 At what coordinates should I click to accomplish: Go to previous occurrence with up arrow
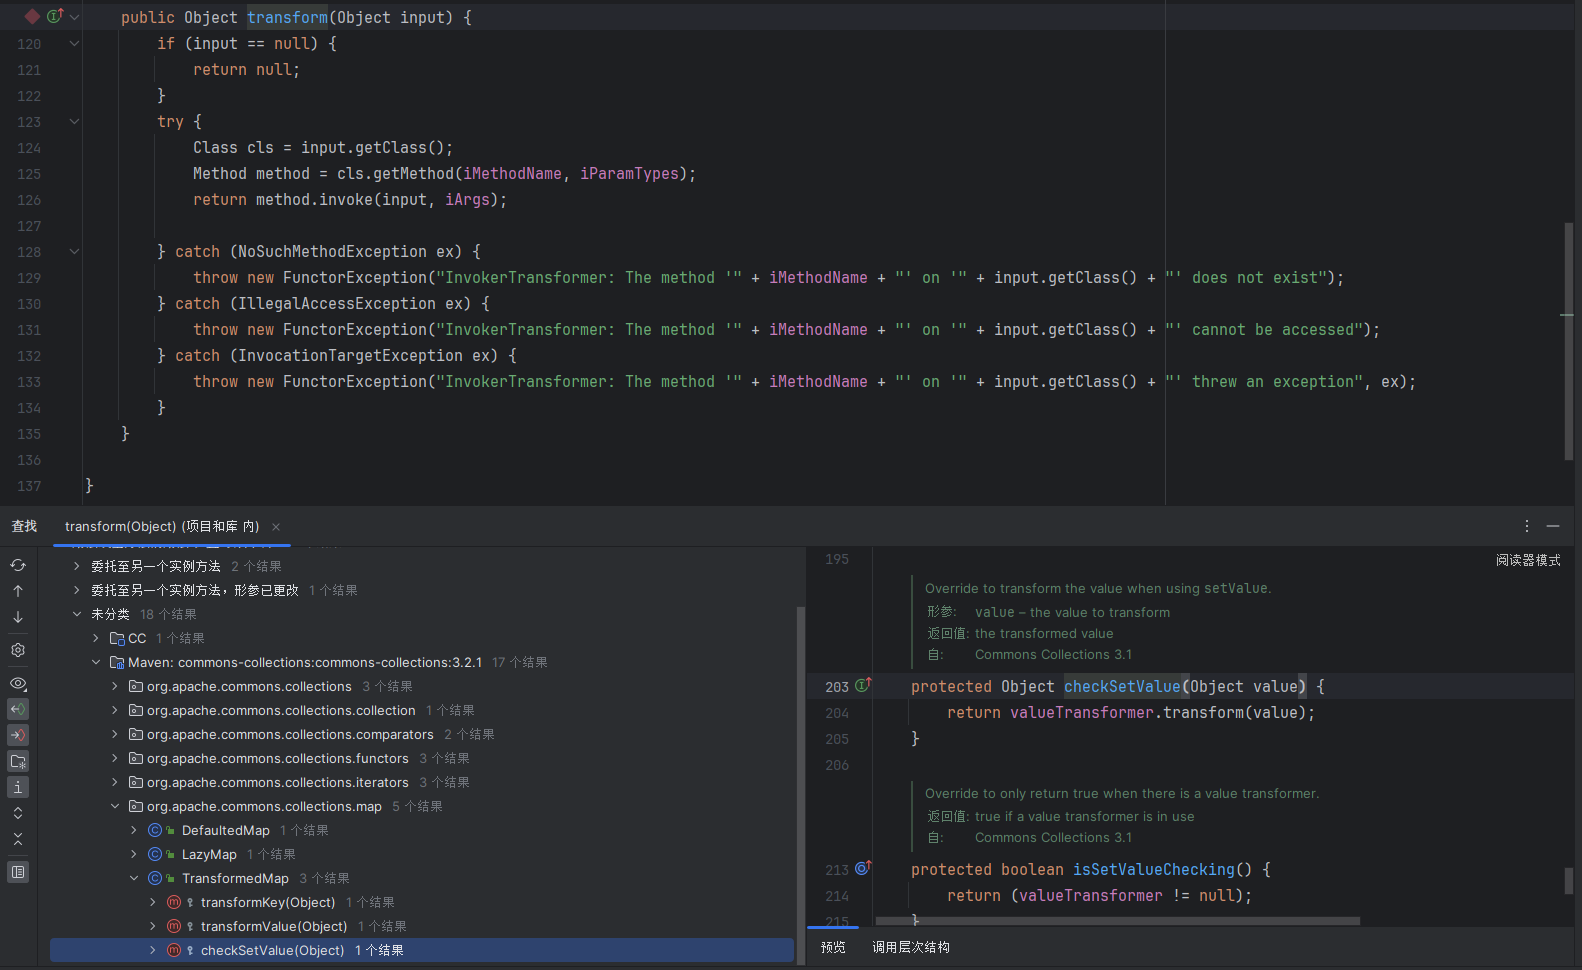click(x=18, y=591)
